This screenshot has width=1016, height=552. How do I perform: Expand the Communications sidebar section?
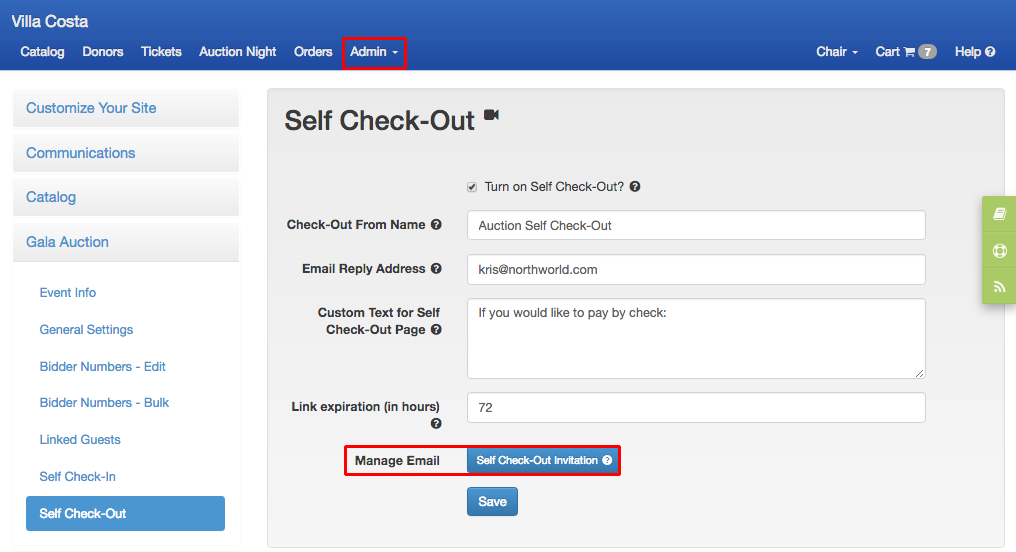126,153
